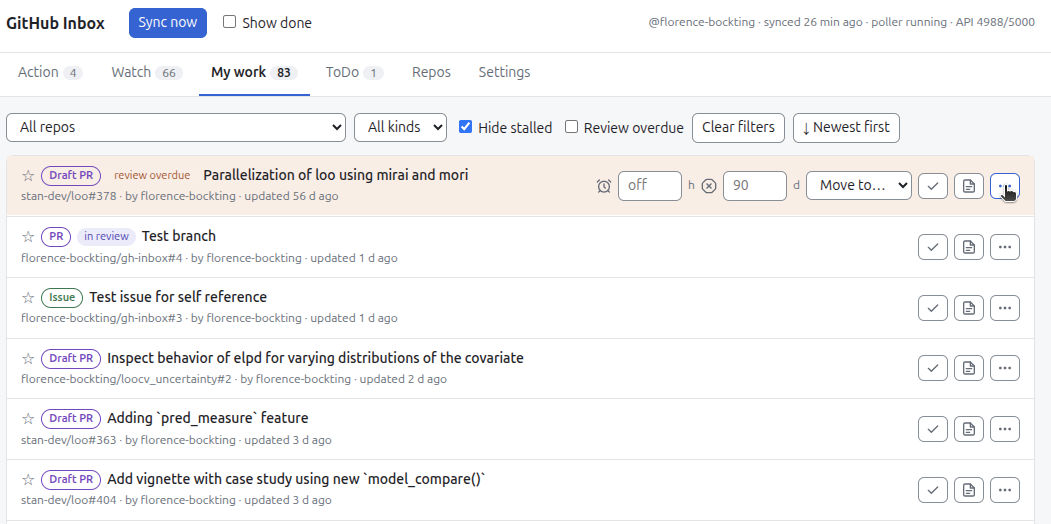
Task: Click the circled X stall icon
Action: [x=709, y=186]
